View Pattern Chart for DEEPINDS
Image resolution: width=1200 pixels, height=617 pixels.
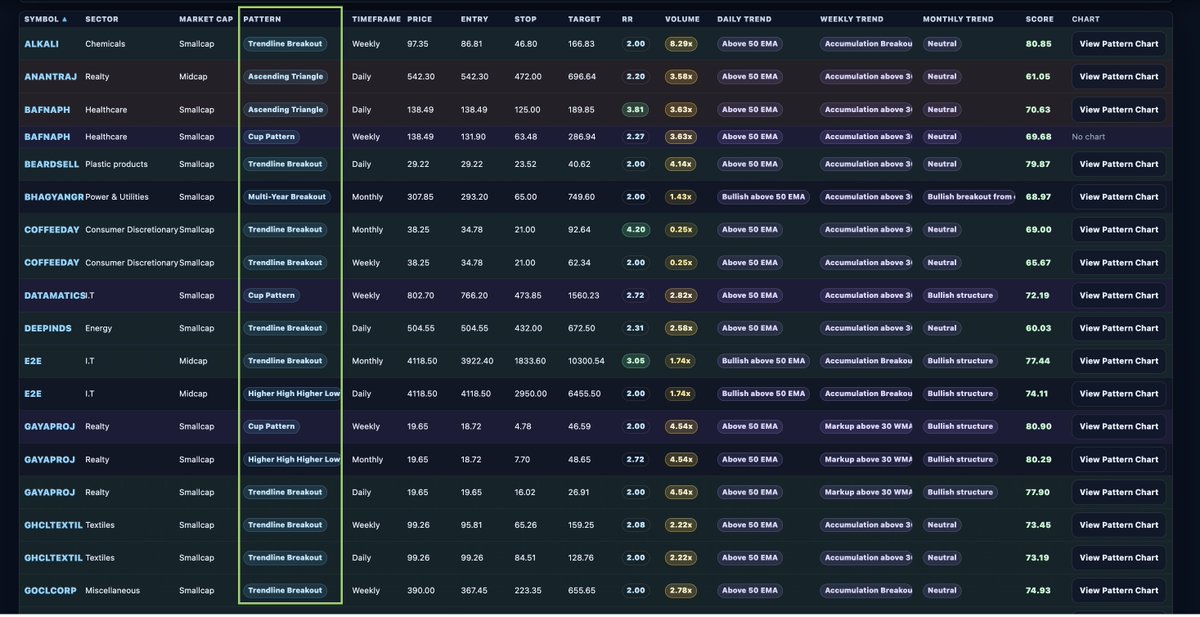point(1118,328)
